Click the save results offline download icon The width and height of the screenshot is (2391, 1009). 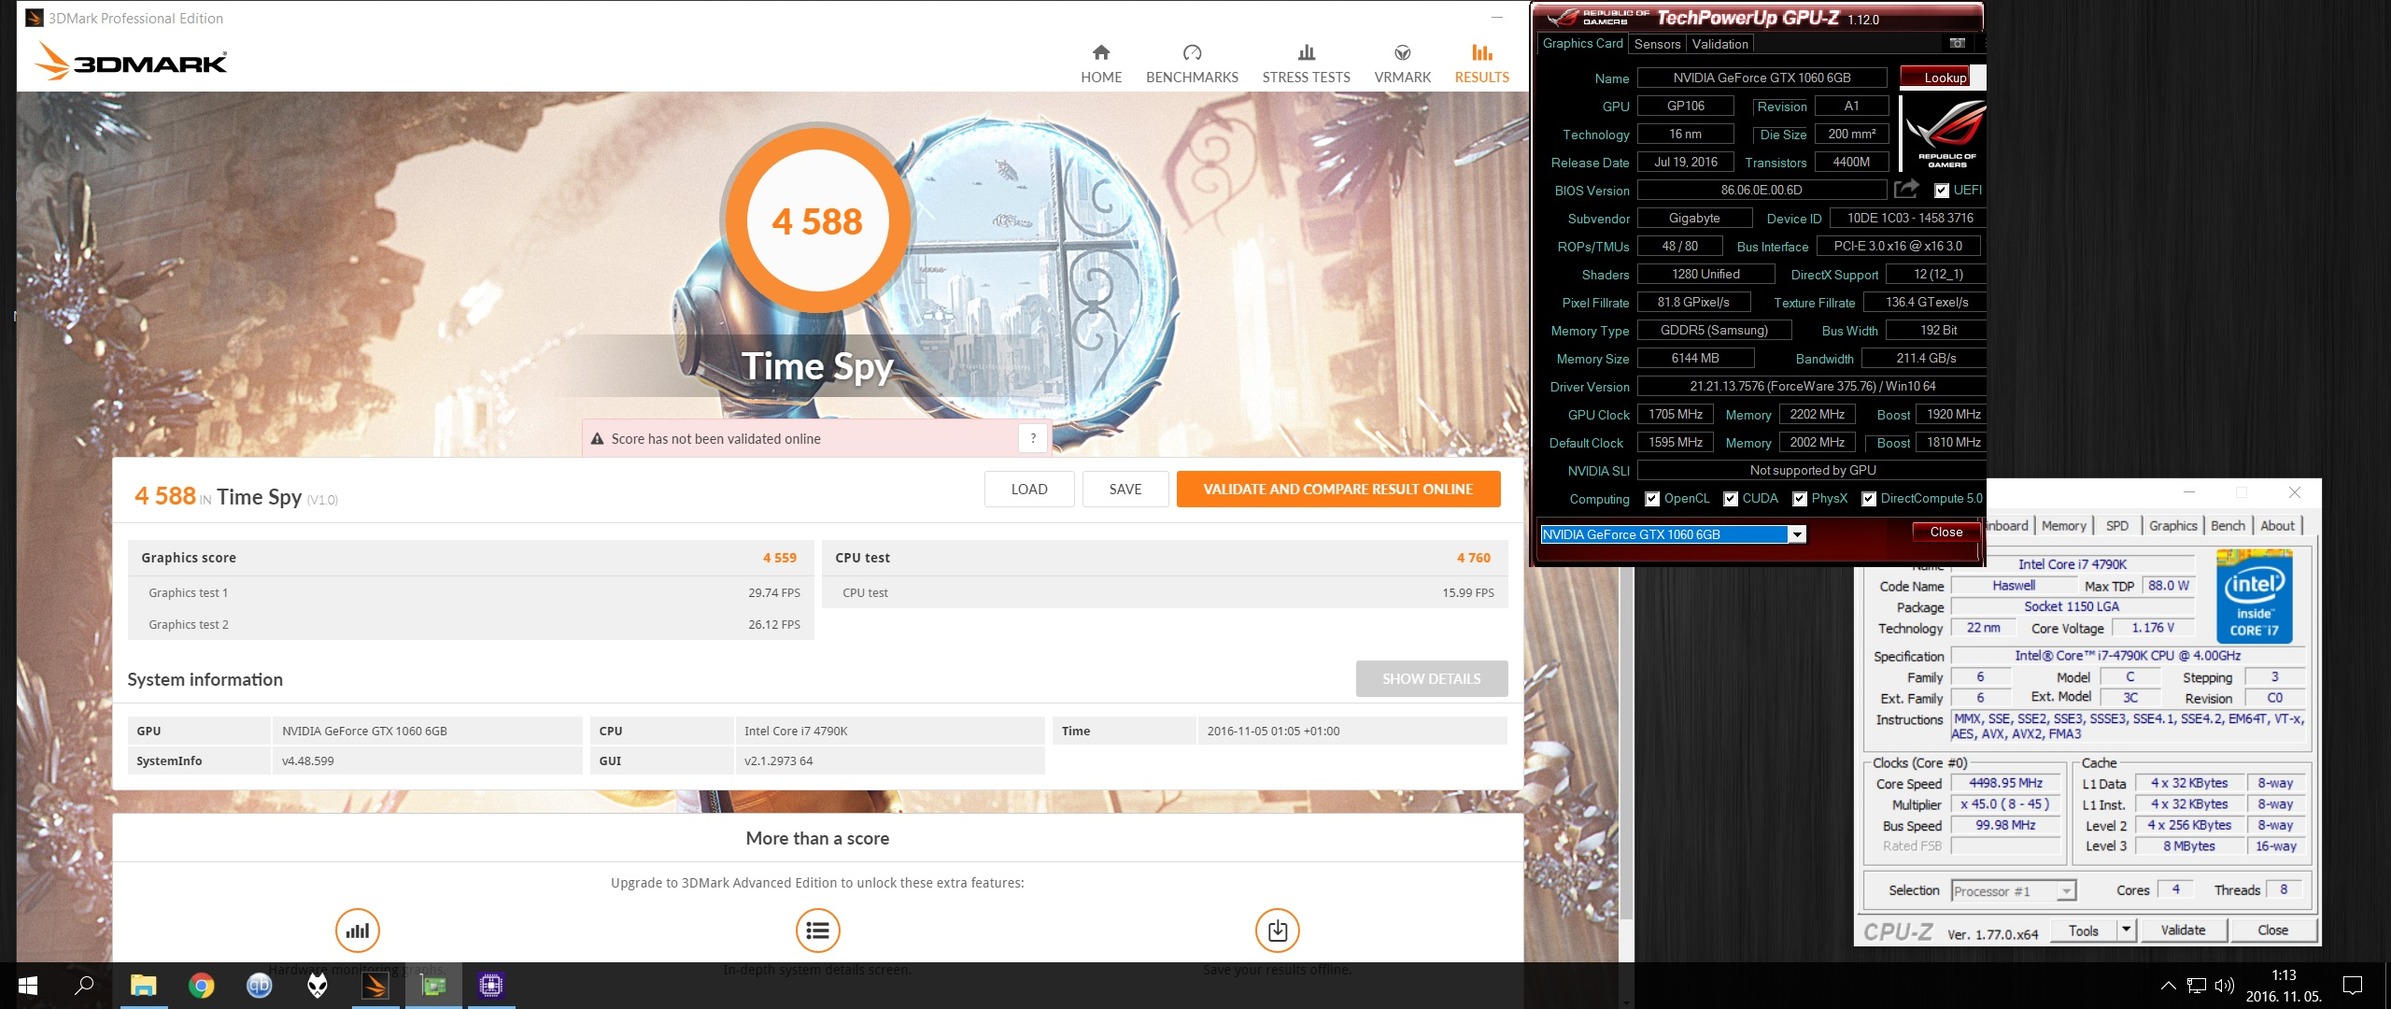coord(1277,931)
